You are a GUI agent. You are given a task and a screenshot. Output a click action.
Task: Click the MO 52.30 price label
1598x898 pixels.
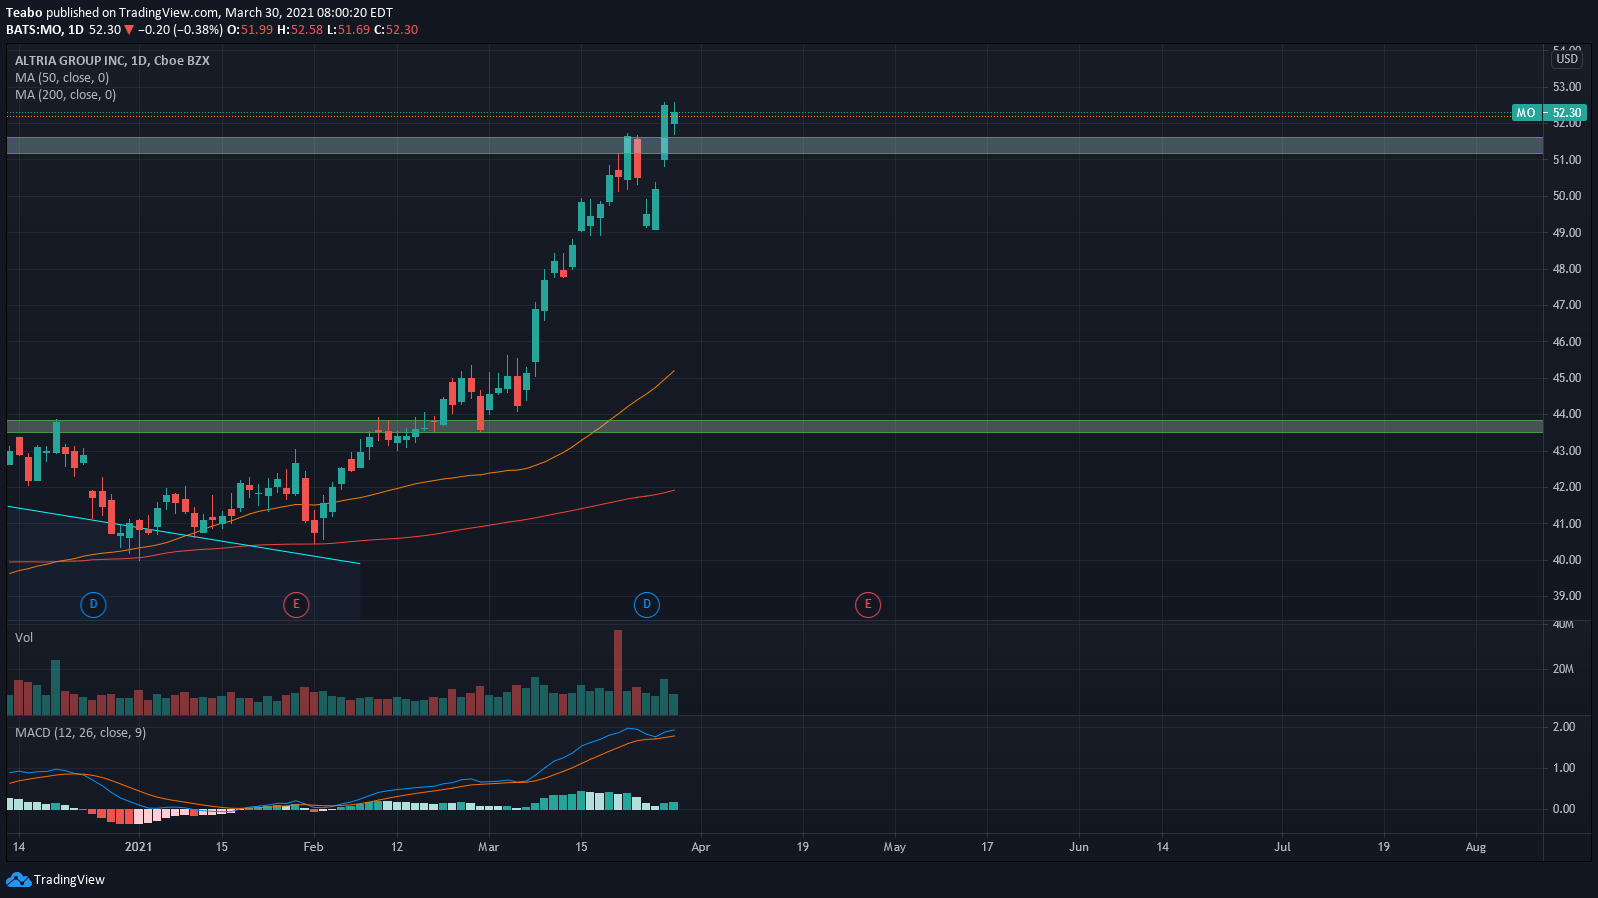click(x=1549, y=113)
